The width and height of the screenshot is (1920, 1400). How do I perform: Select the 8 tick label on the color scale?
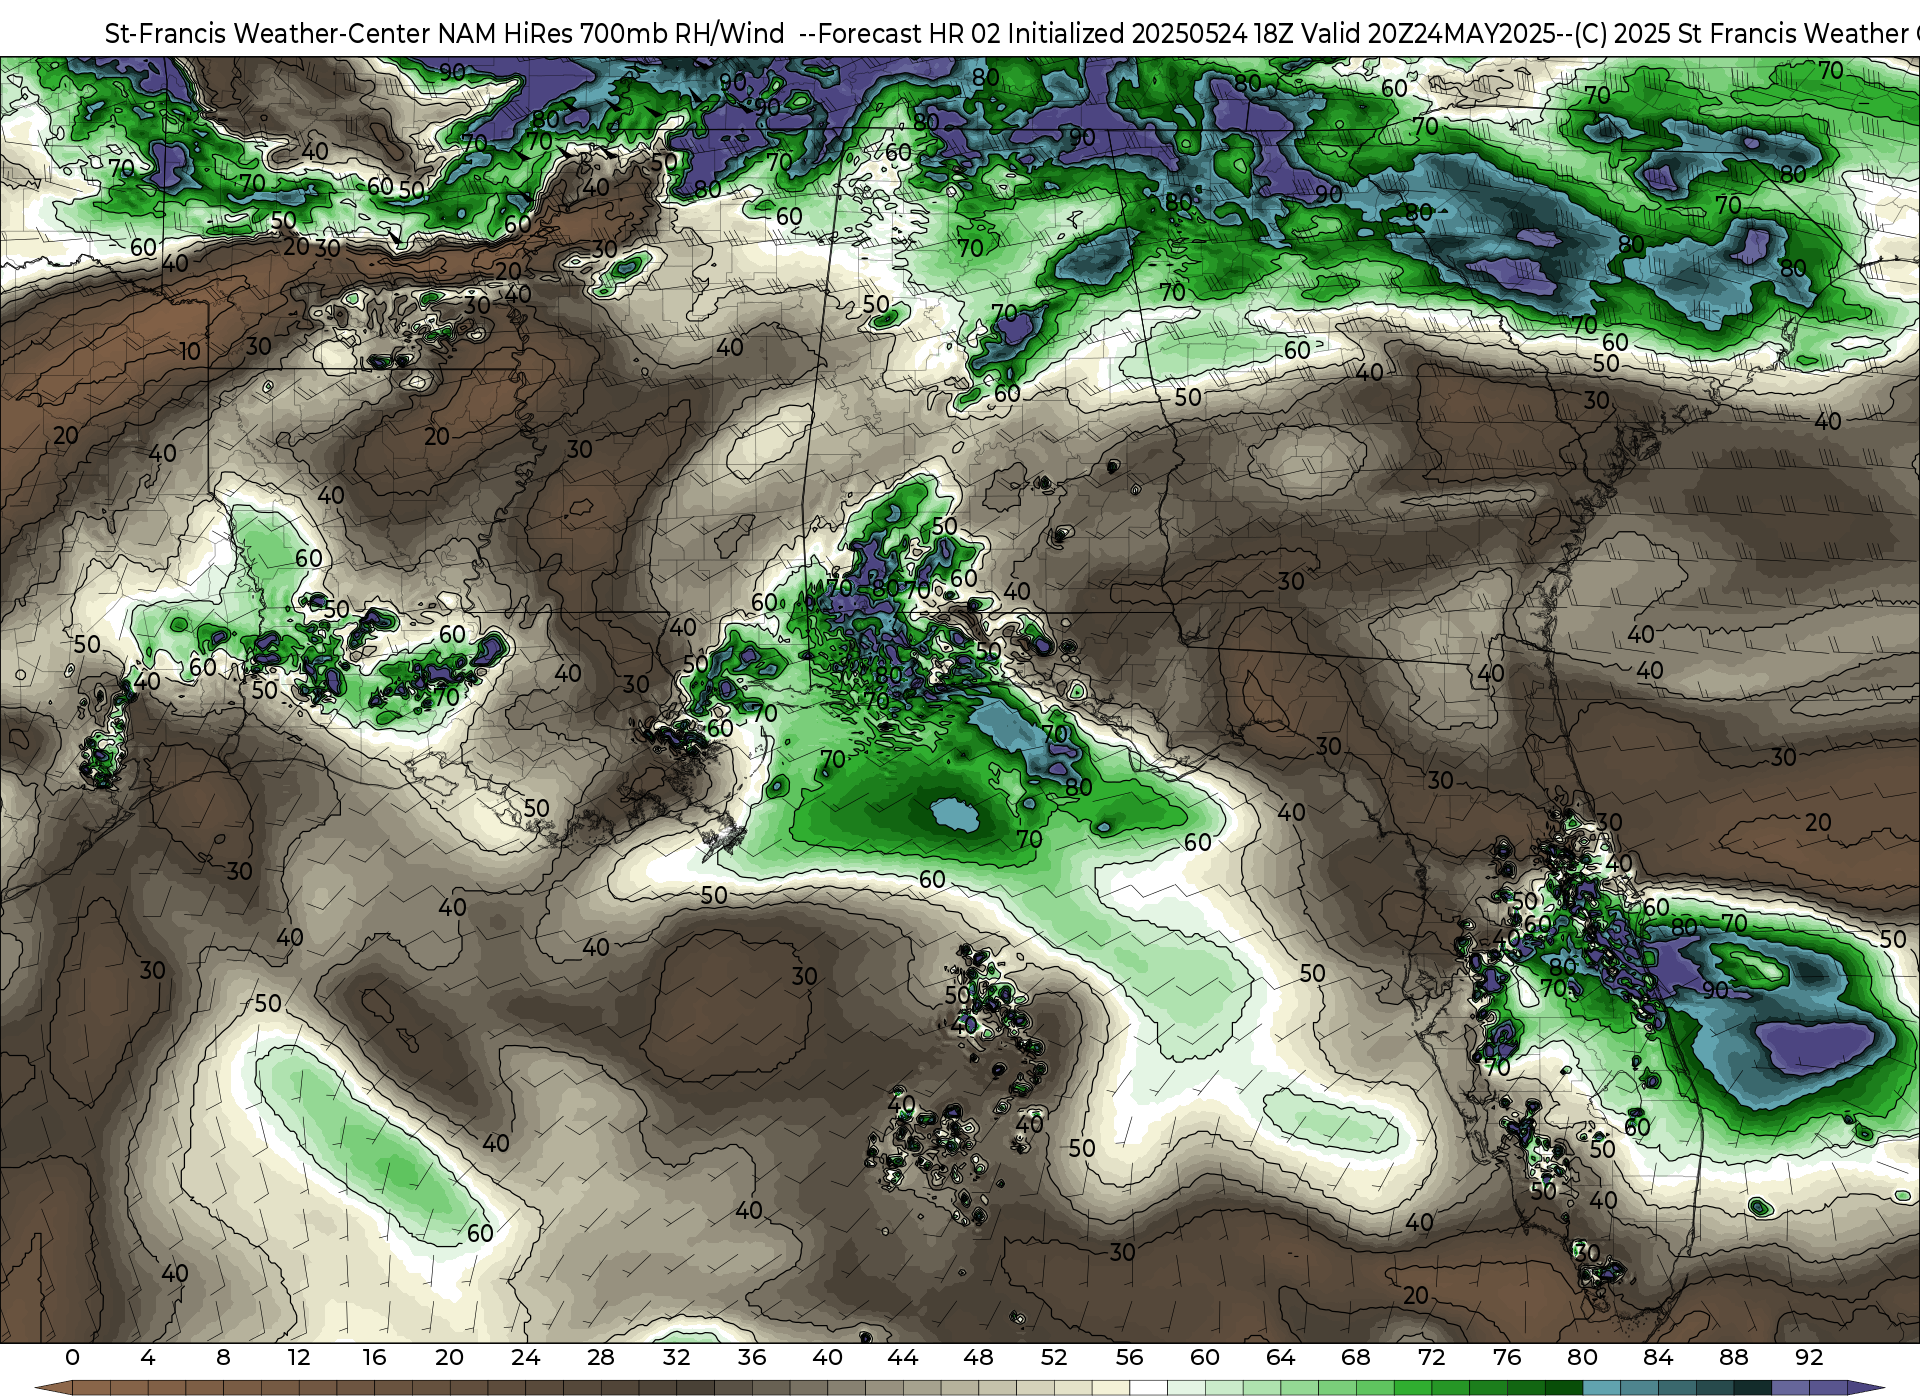coord(223,1358)
